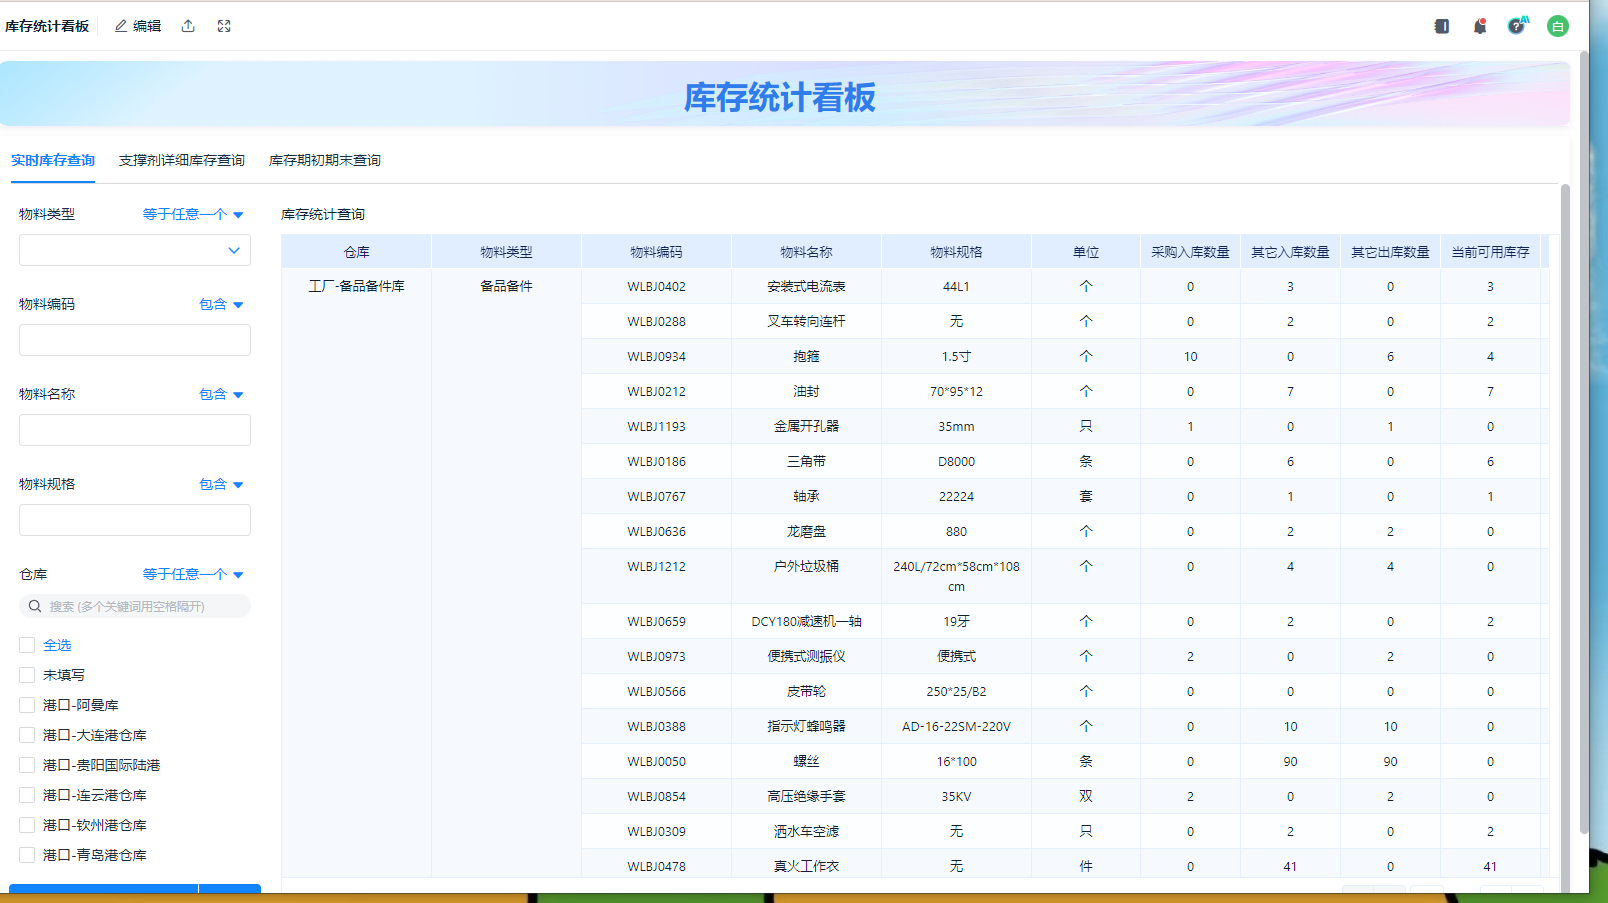The width and height of the screenshot is (1608, 903).
Task: Click the 物料编码 filter input field
Action: coord(135,340)
